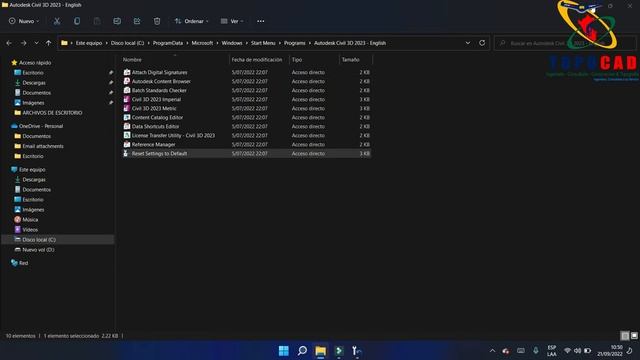Click the Delete trash icon in toolbar
640x360 pixels.
coord(157,21)
